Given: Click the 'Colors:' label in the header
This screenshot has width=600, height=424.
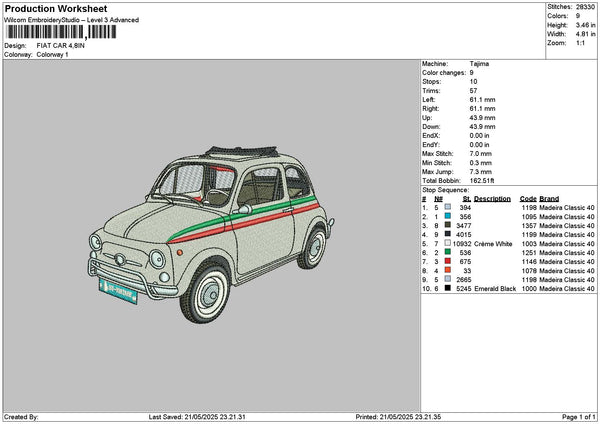Looking at the screenshot, I should tap(558, 16).
